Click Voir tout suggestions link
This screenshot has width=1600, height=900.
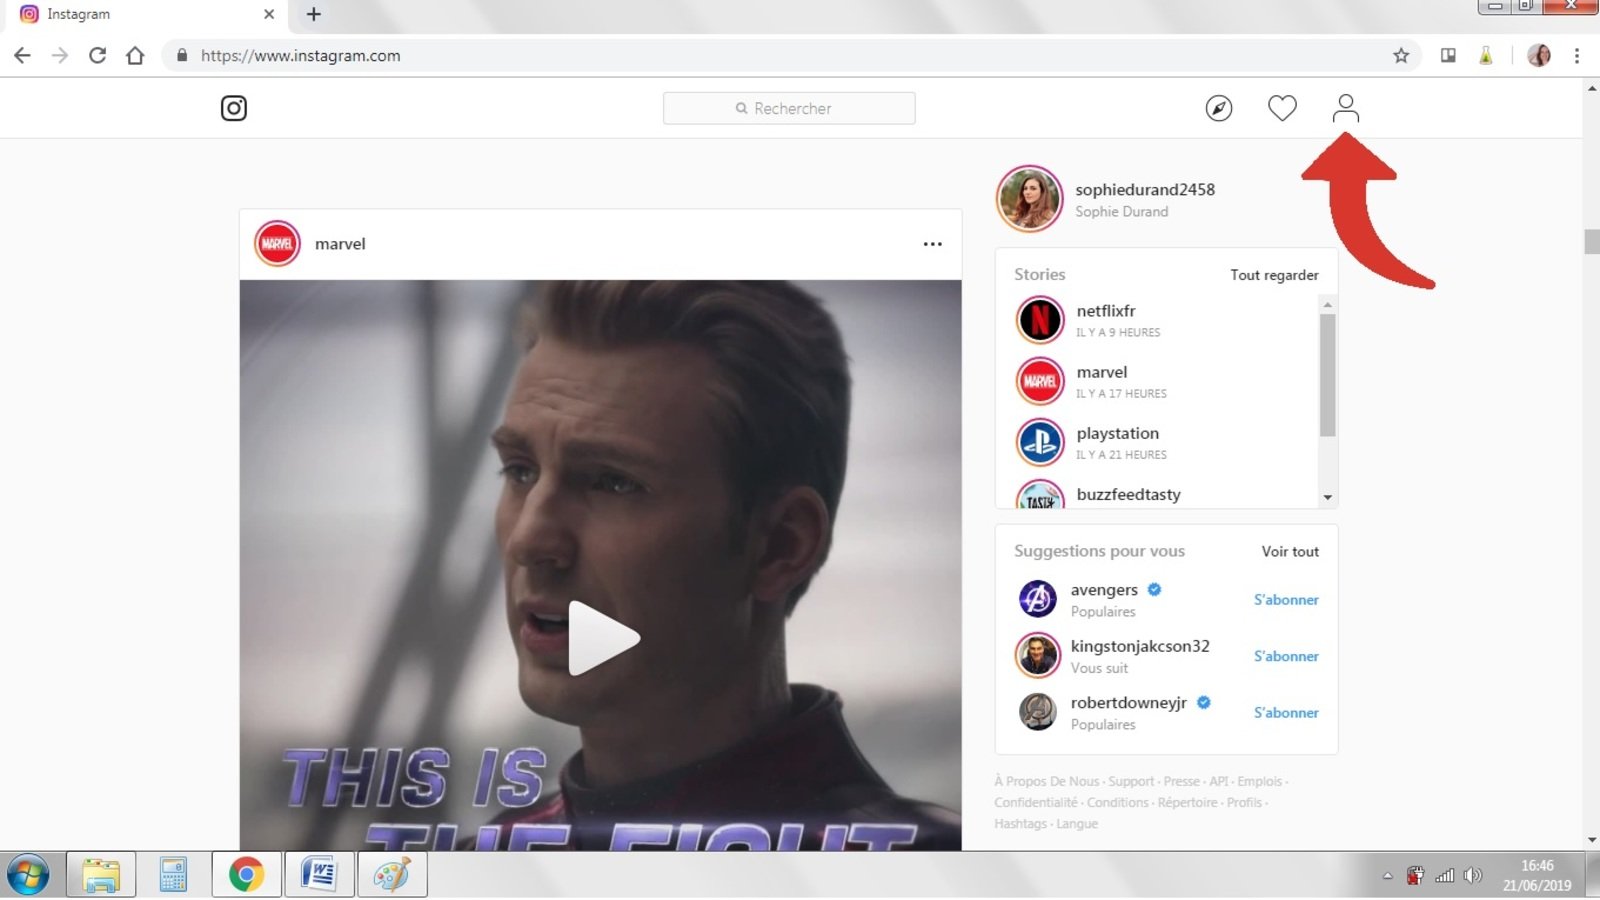click(x=1290, y=551)
